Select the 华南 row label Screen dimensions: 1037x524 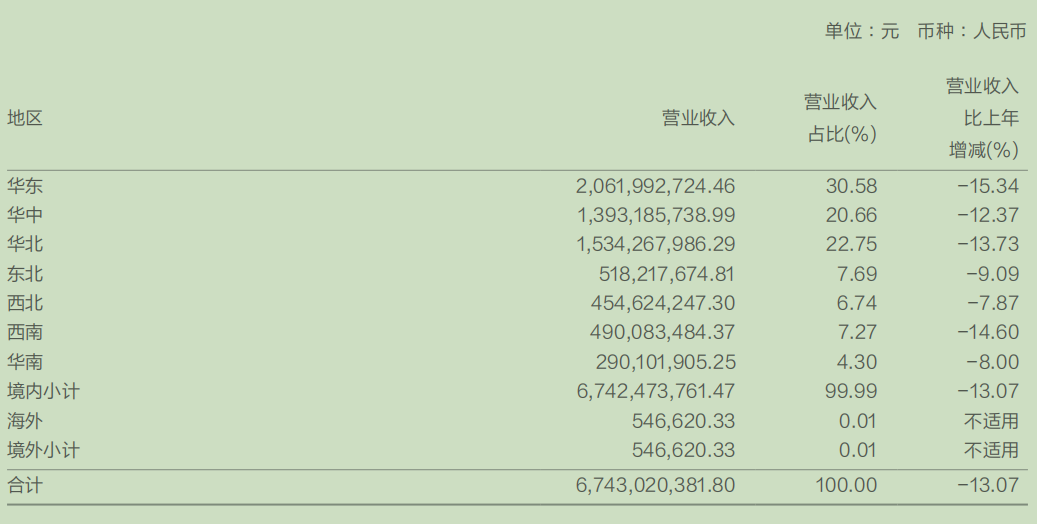point(25,362)
